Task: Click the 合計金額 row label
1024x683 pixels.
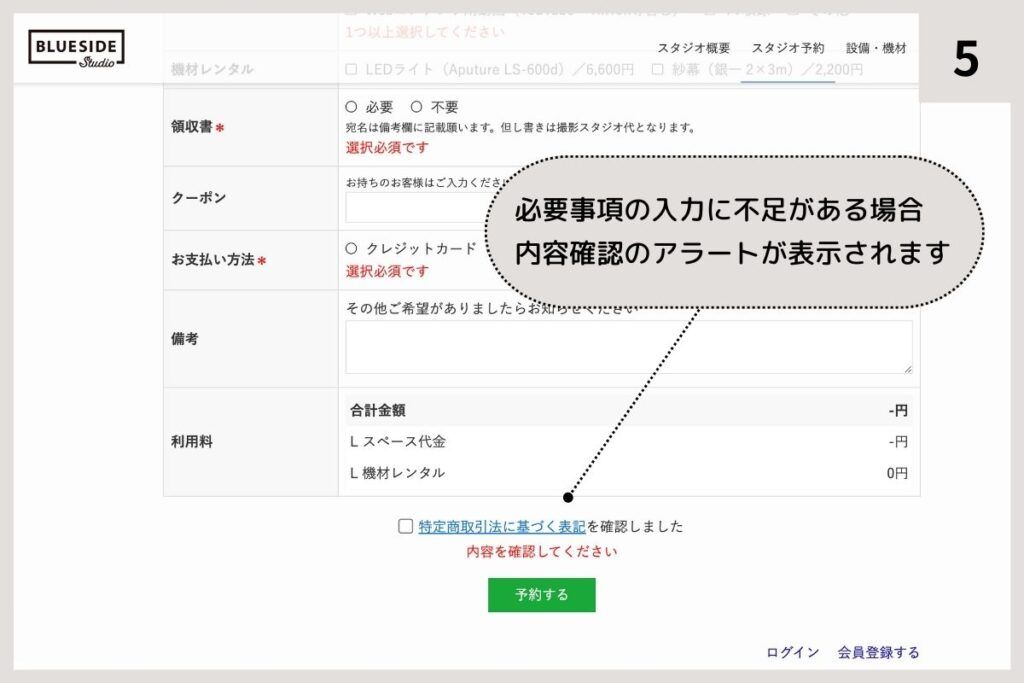Action: 377,410
